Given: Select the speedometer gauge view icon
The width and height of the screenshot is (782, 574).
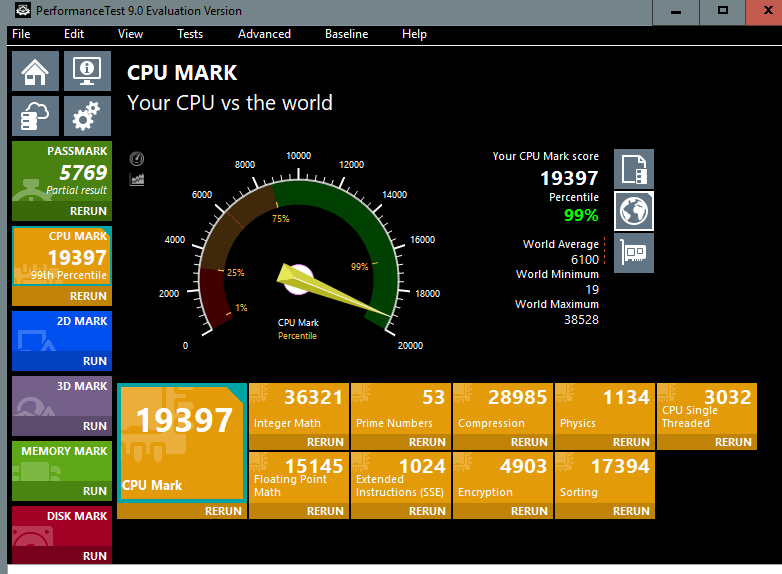Looking at the screenshot, I should (137, 159).
